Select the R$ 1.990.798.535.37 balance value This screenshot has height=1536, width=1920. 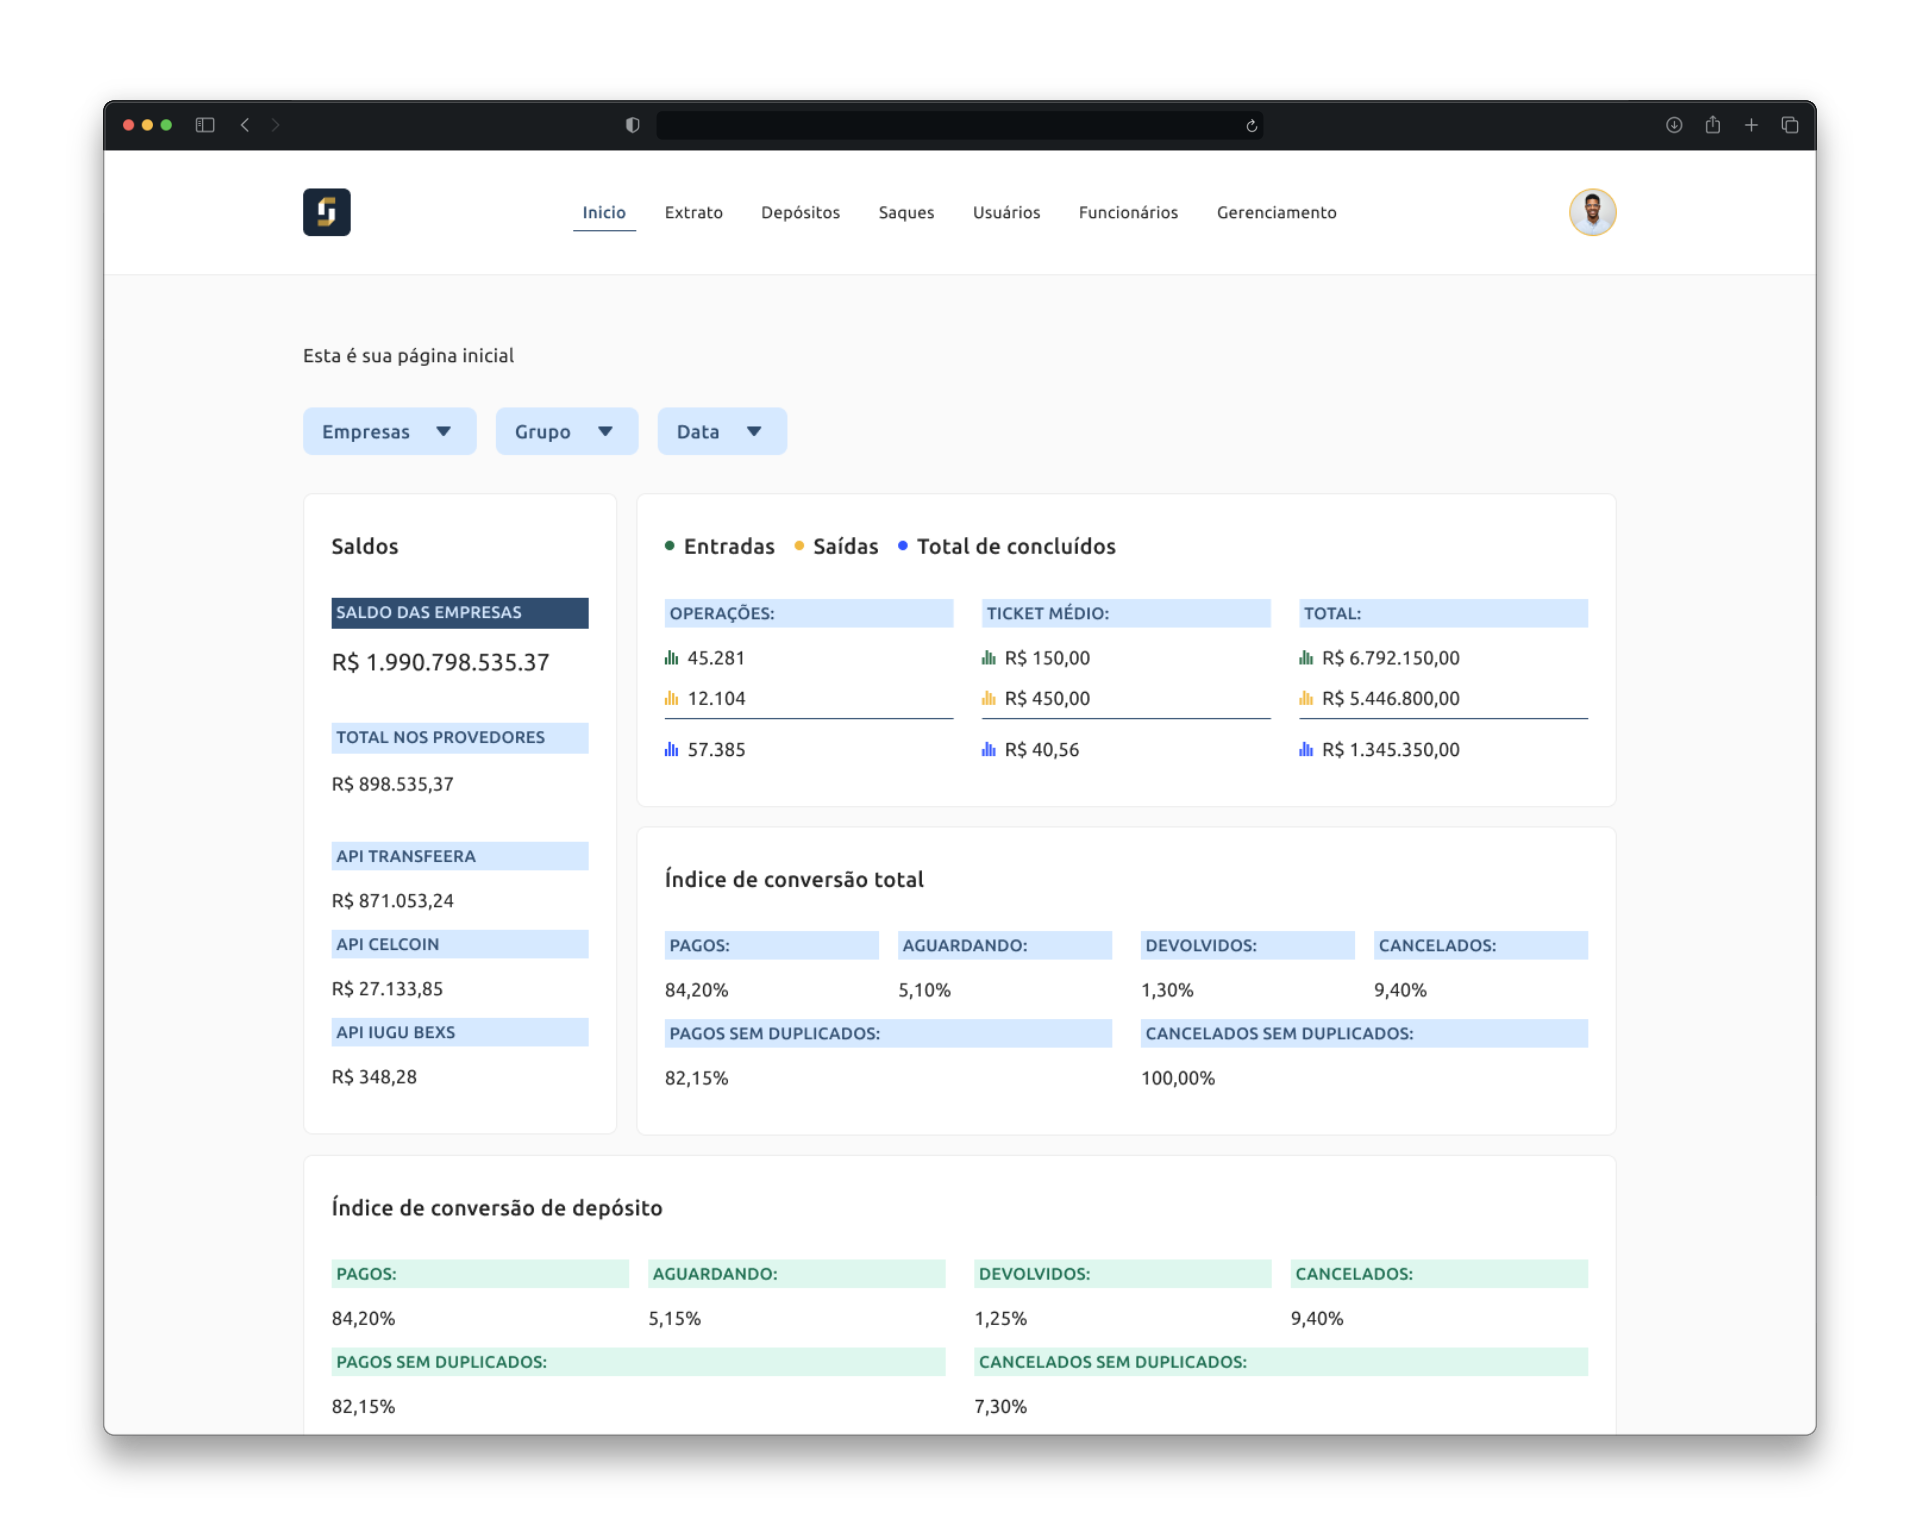440,662
